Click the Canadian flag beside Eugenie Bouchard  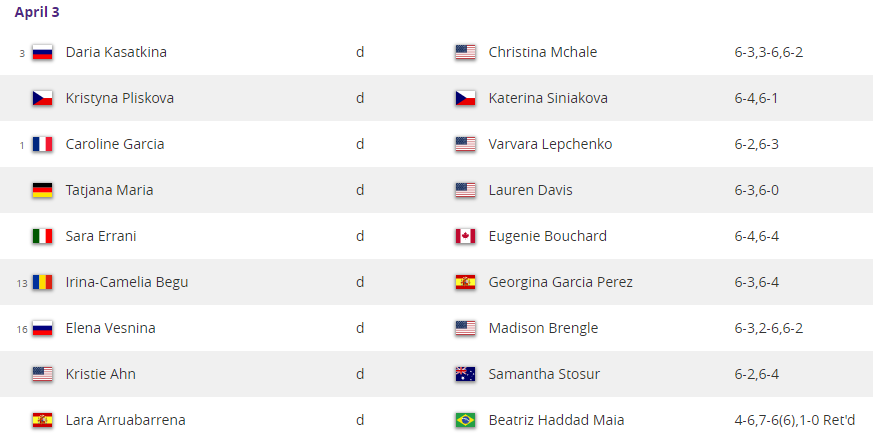(465, 236)
